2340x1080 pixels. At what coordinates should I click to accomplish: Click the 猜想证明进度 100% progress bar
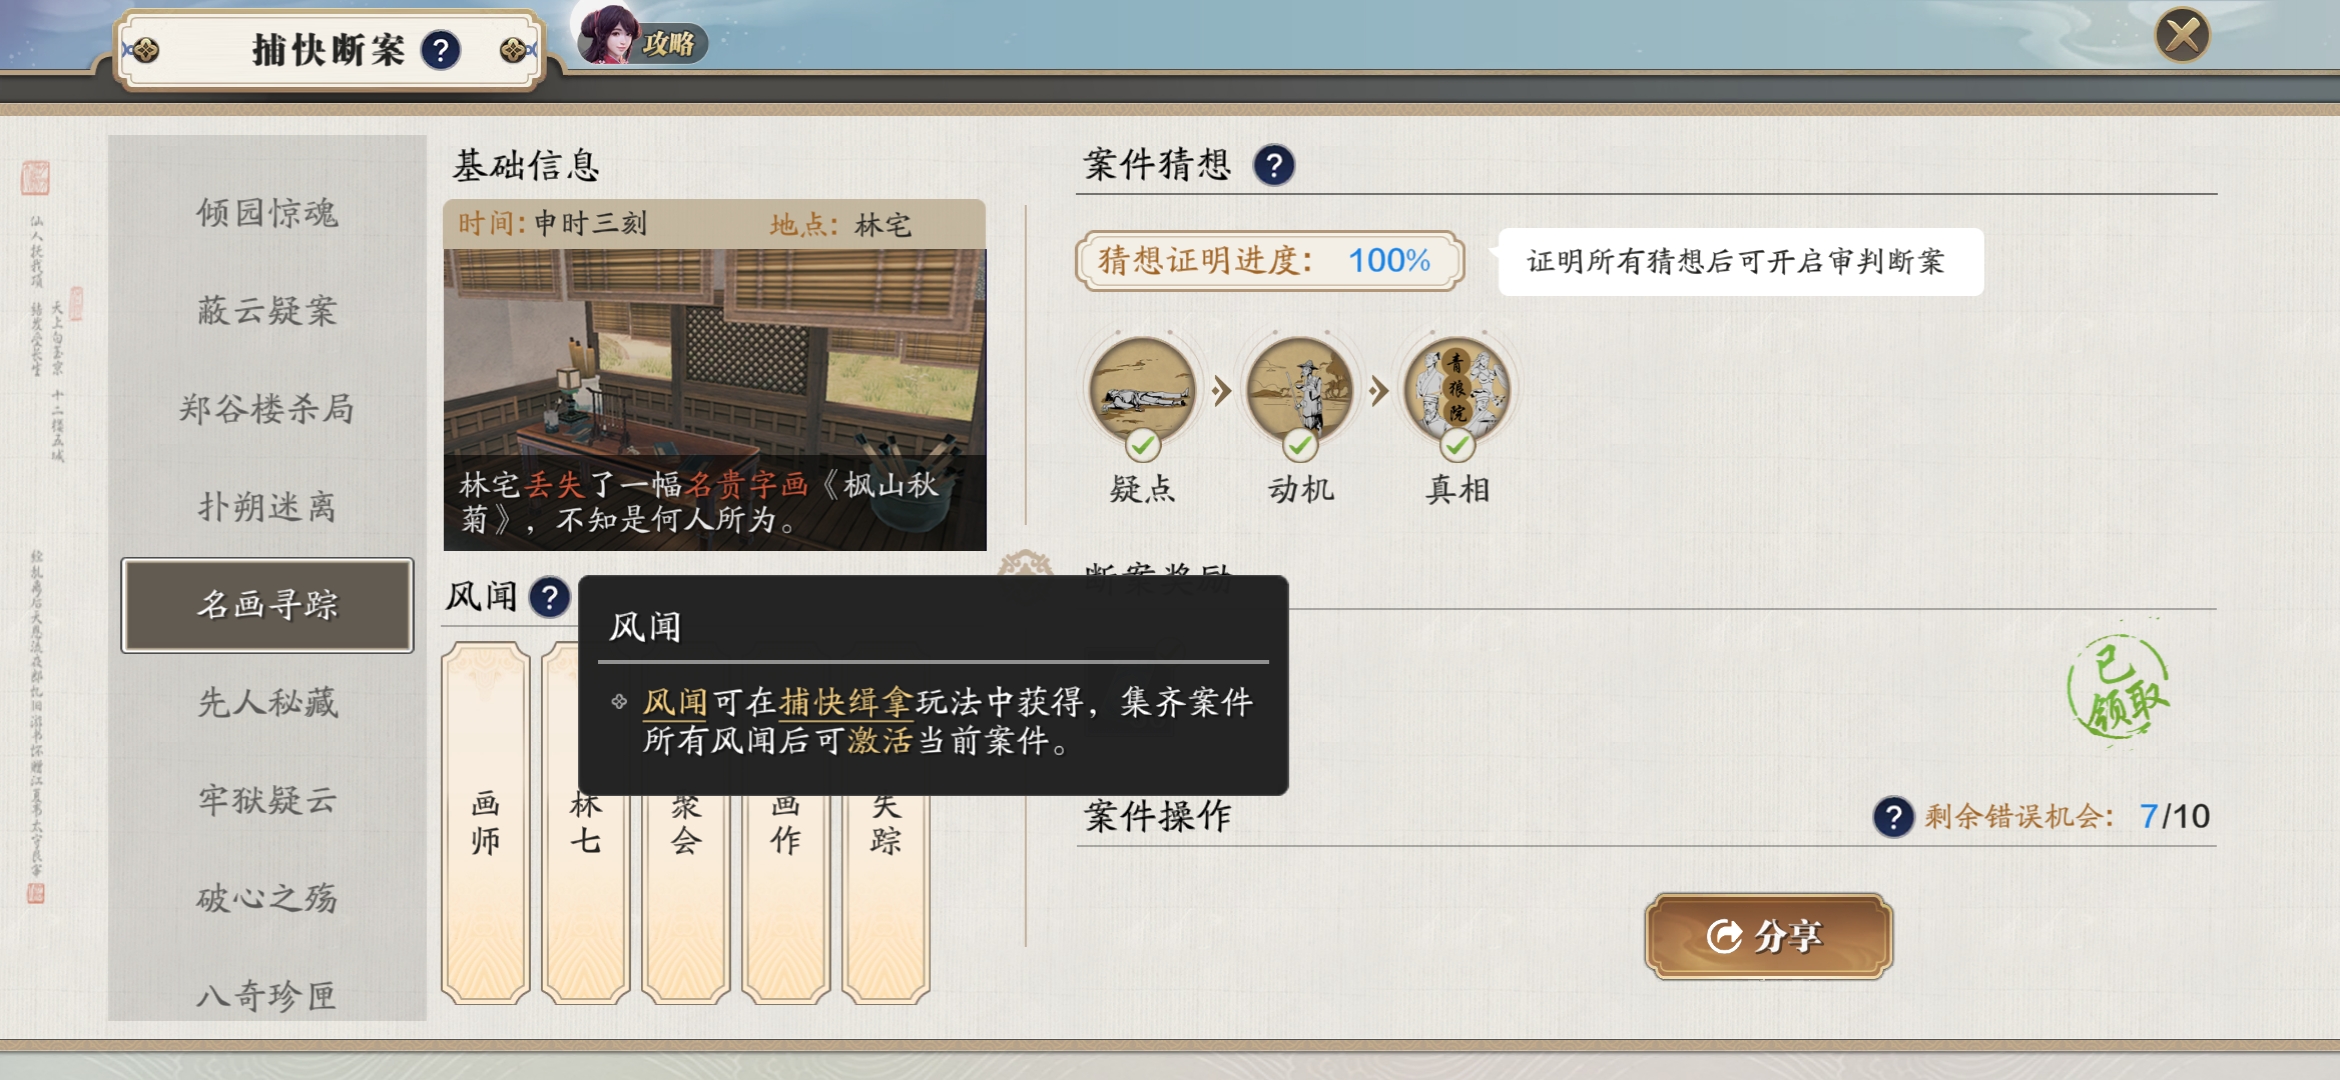click(x=1270, y=261)
